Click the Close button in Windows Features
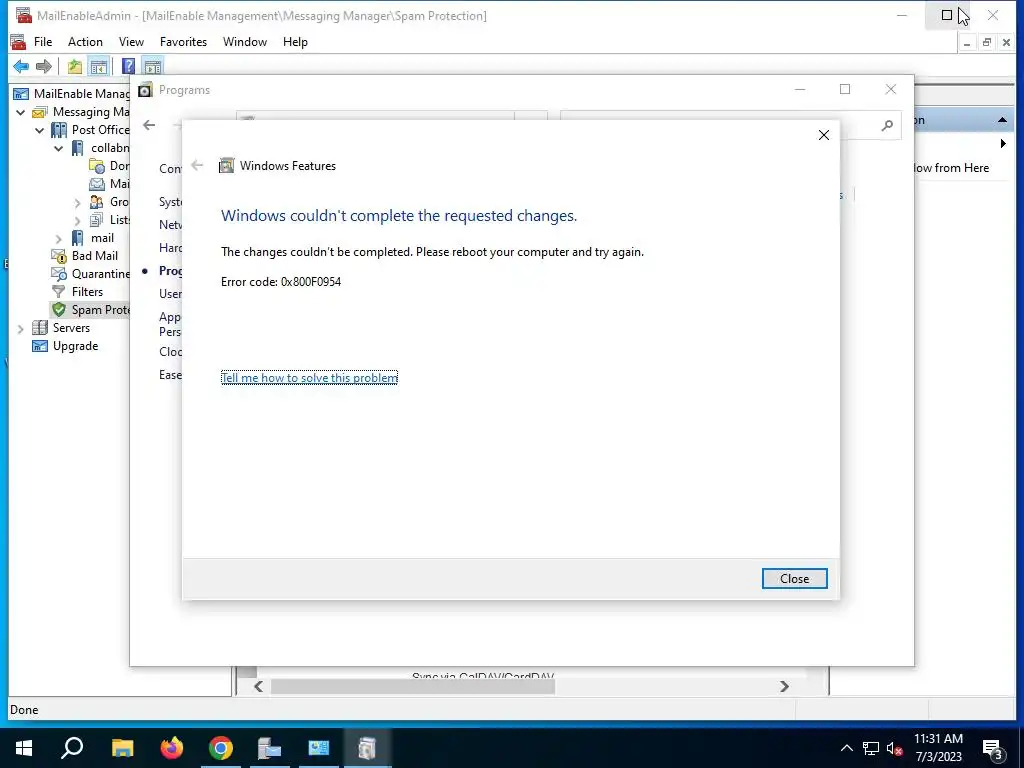1024x768 pixels. pos(794,579)
